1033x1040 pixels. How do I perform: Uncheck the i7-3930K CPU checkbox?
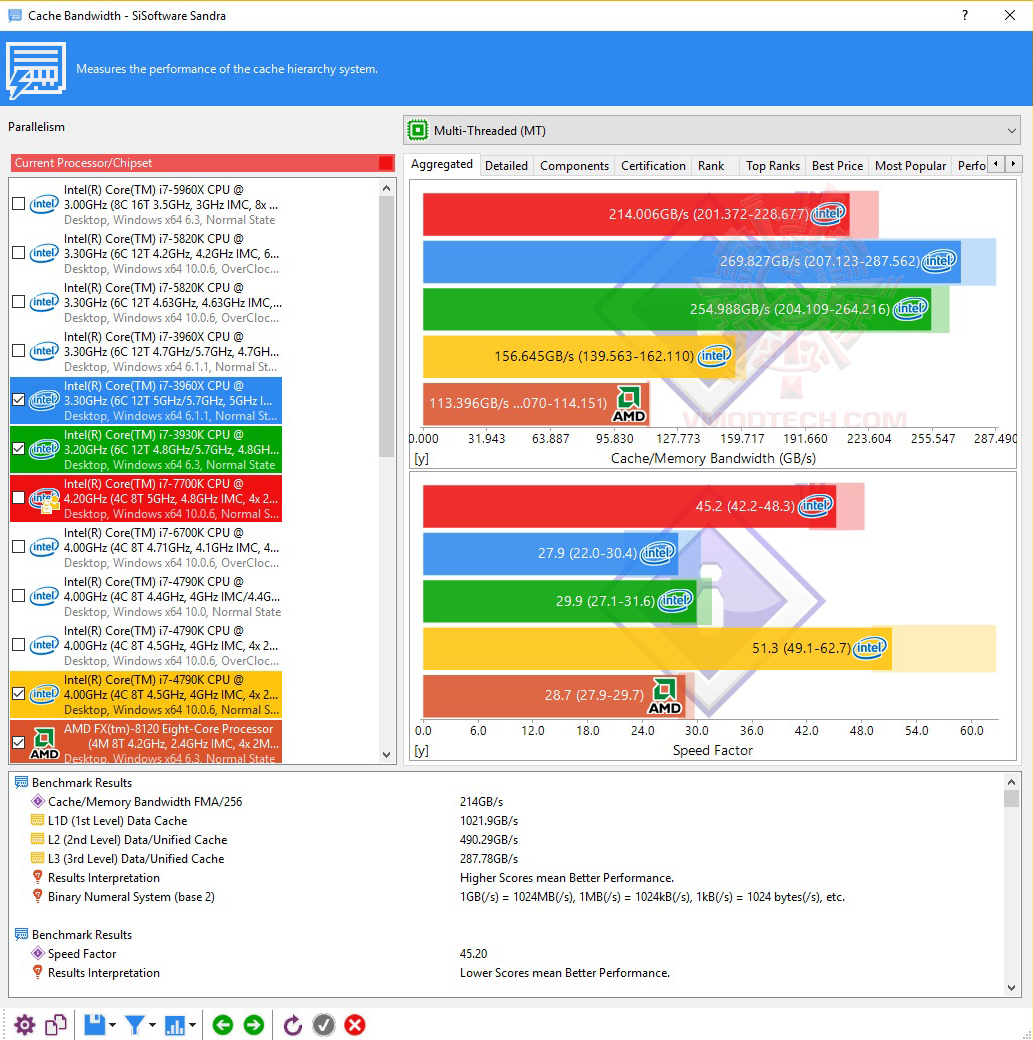click(19, 449)
